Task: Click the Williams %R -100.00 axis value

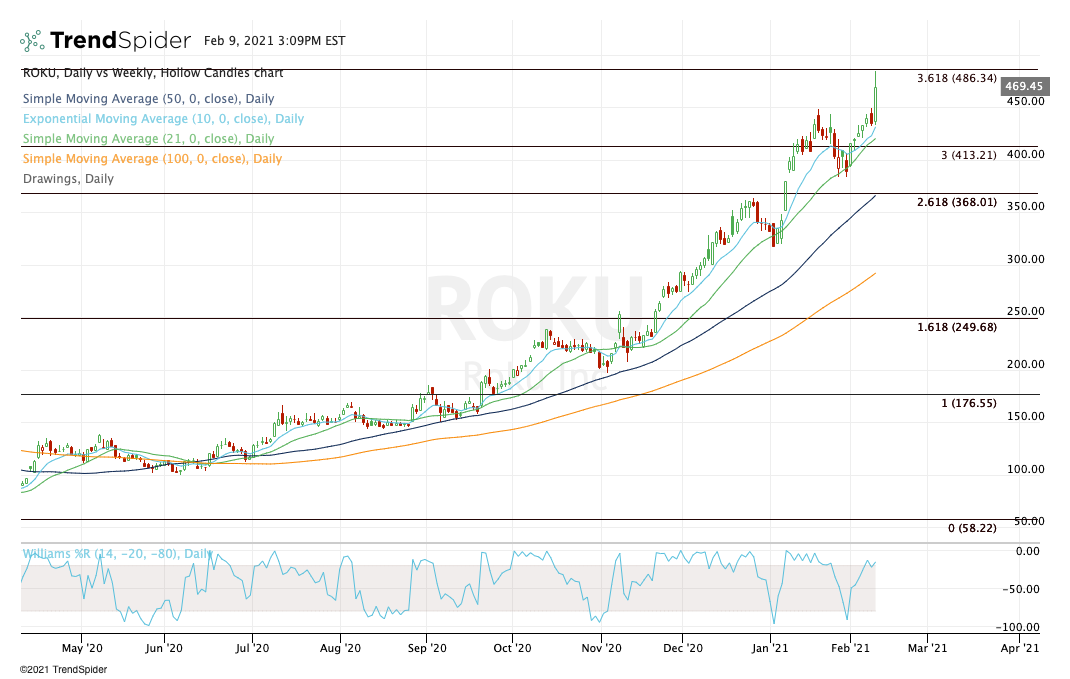Action: 1018,627
